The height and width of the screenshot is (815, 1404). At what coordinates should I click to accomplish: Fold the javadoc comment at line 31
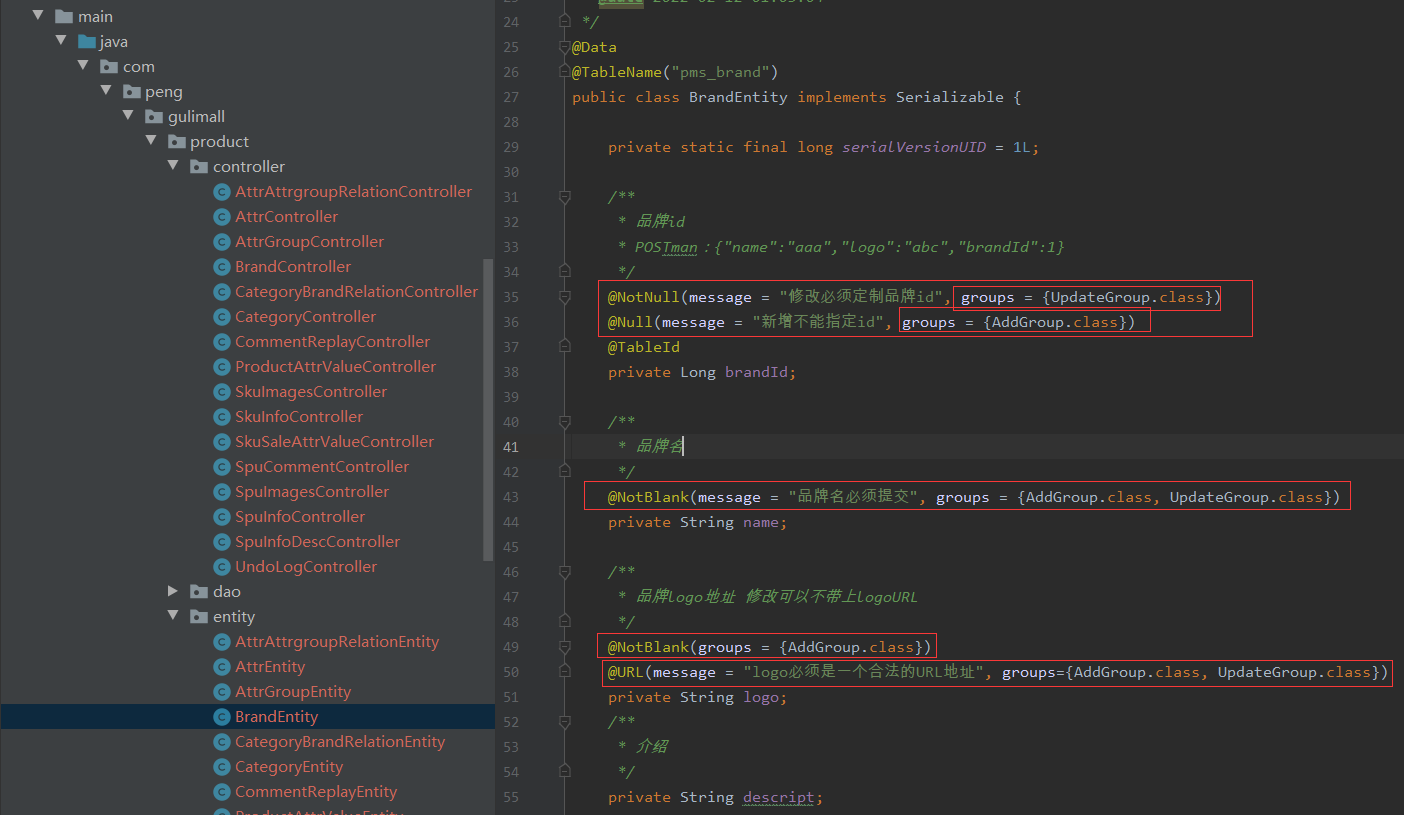coord(565,197)
